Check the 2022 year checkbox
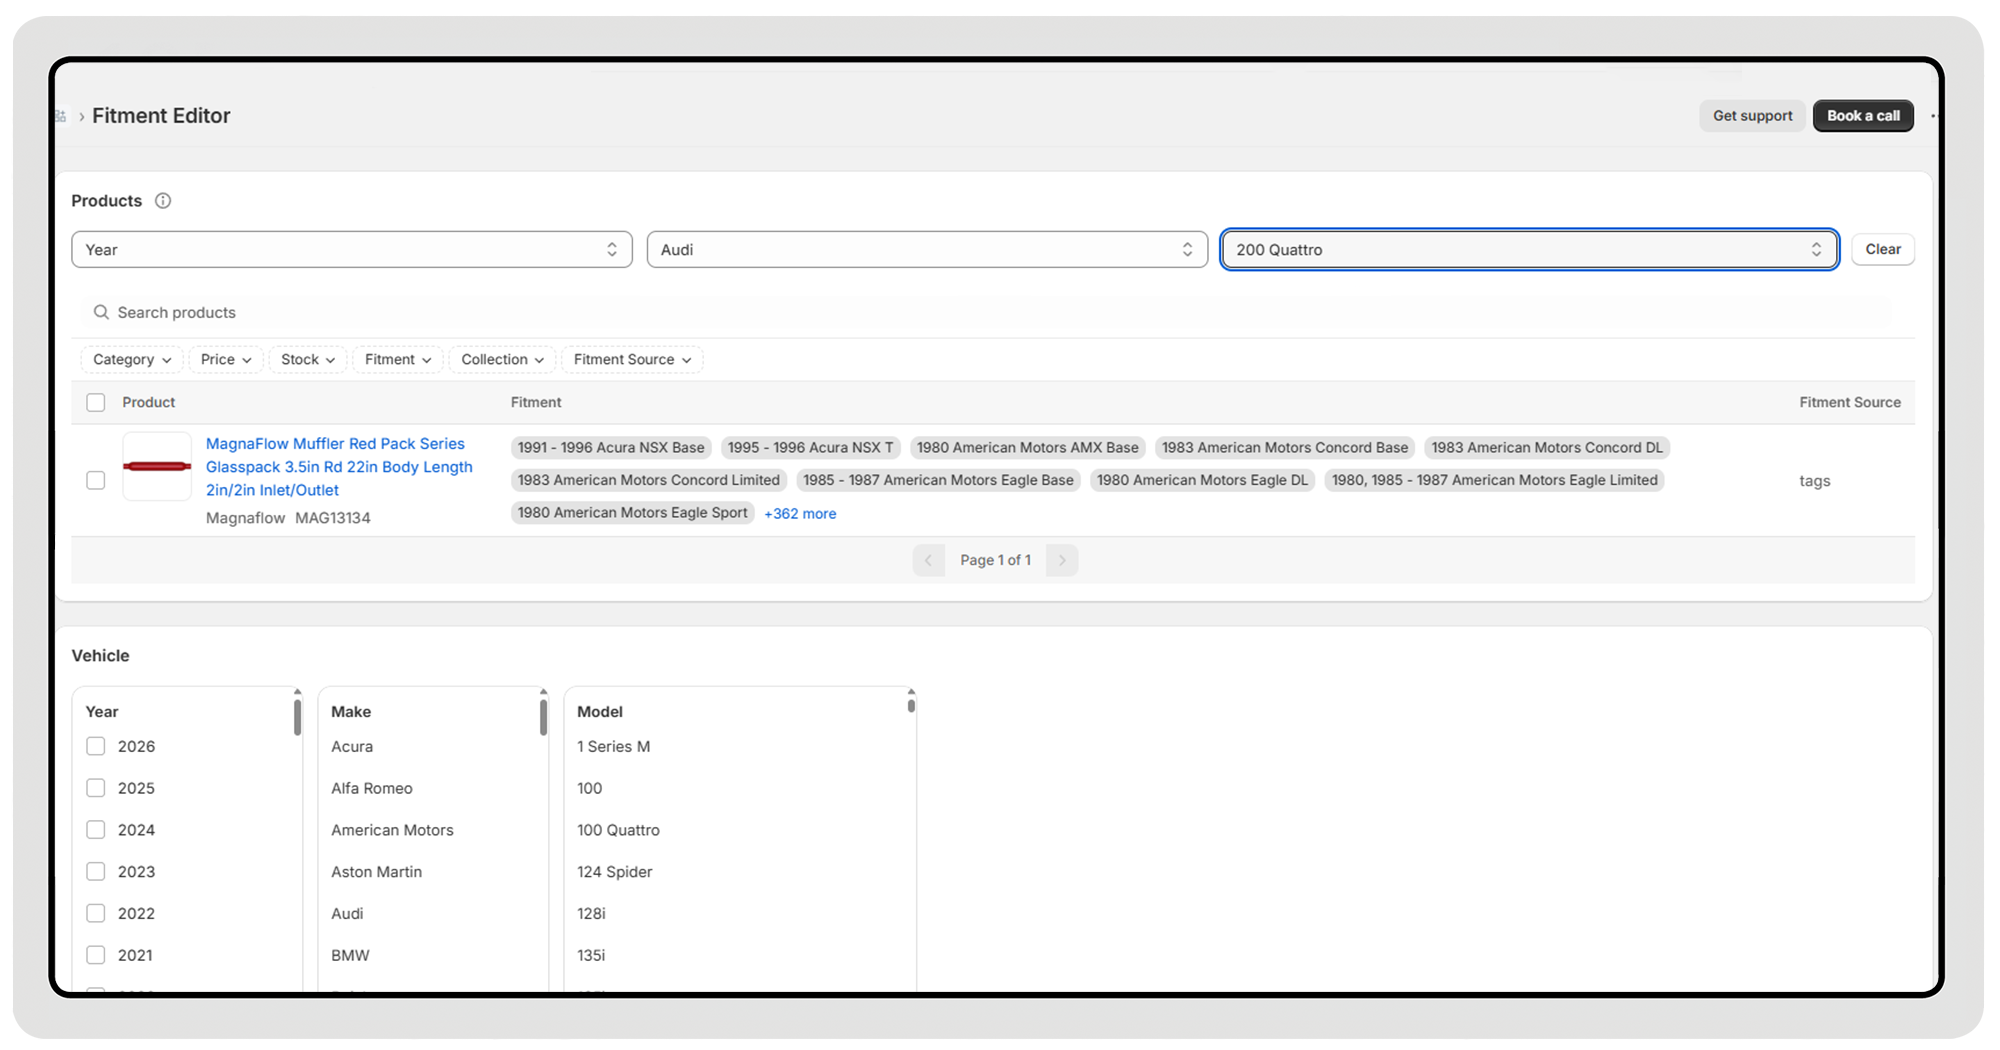The height and width of the screenshot is (1050, 2000). pyautogui.click(x=96, y=913)
